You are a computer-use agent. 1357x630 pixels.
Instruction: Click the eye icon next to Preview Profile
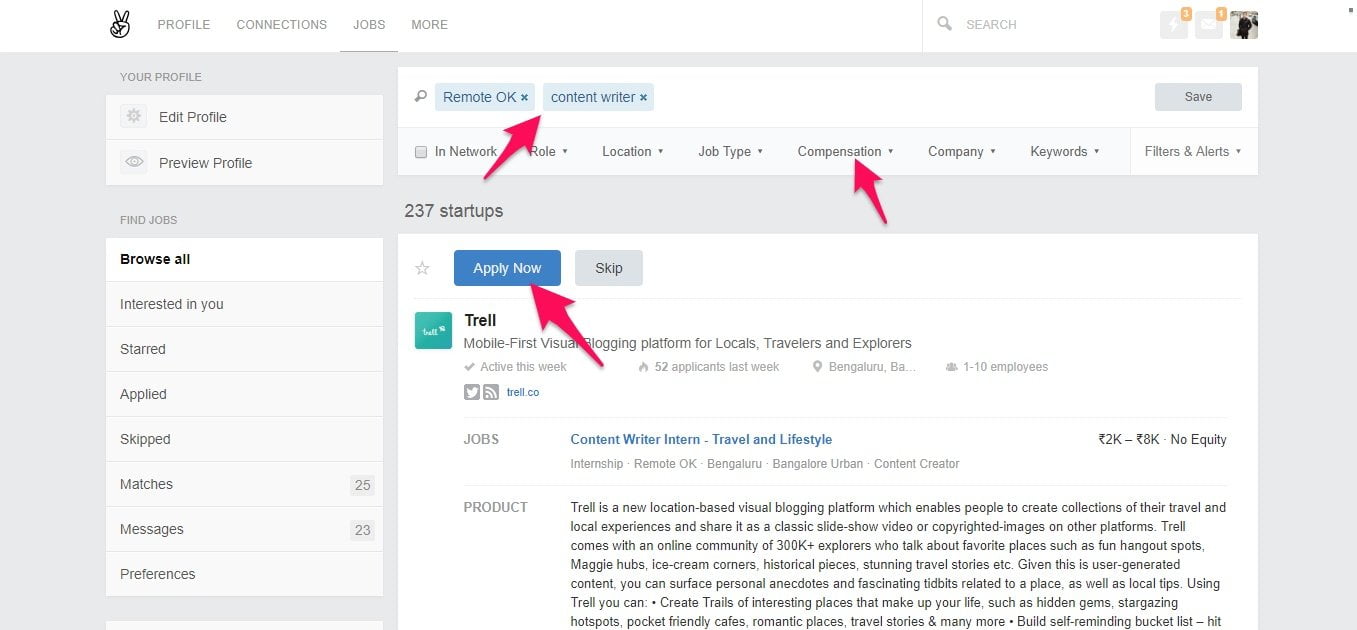pos(133,162)
